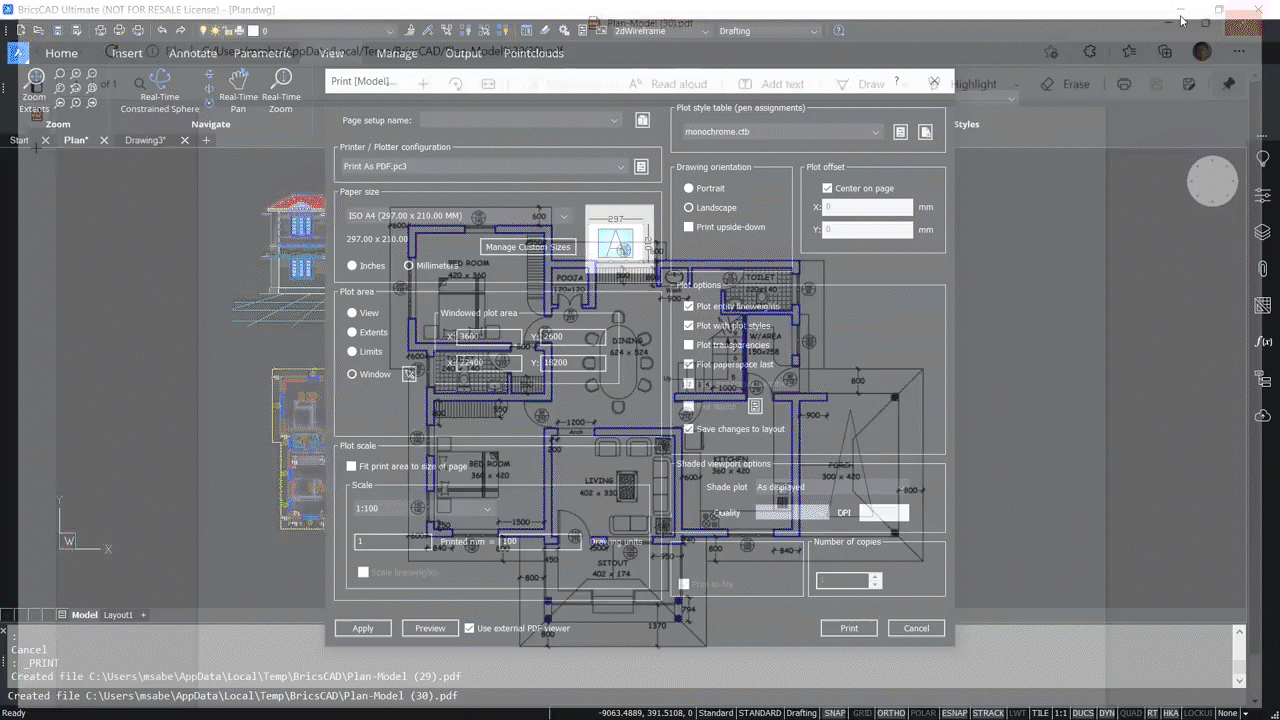Open the page setup dialog icon
The image size is (1280, 720).
[x=642, y=120]
